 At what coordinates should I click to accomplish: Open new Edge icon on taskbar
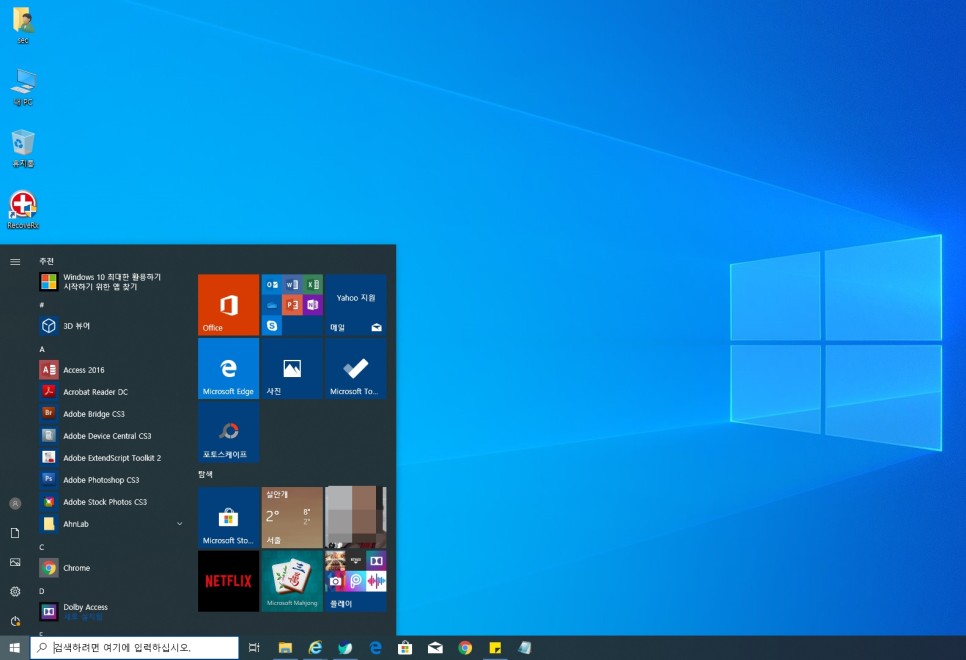click(345, 648)
